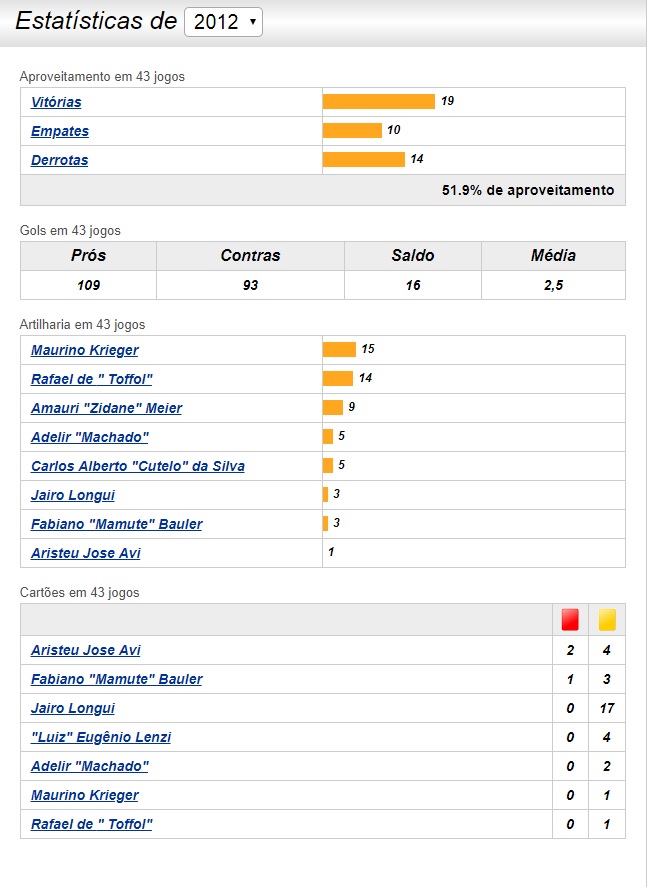The height and width of the screenshot is (887, 653).
Task: Select the Derrotas link
Action: click(x=59, y=160)
